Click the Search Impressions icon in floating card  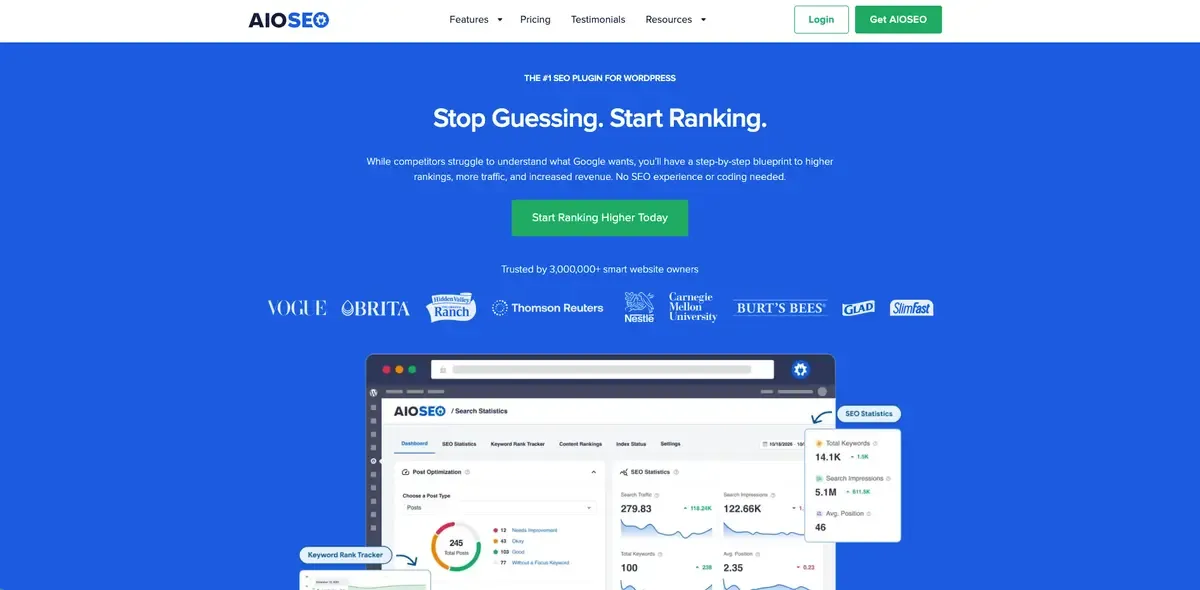819,479
